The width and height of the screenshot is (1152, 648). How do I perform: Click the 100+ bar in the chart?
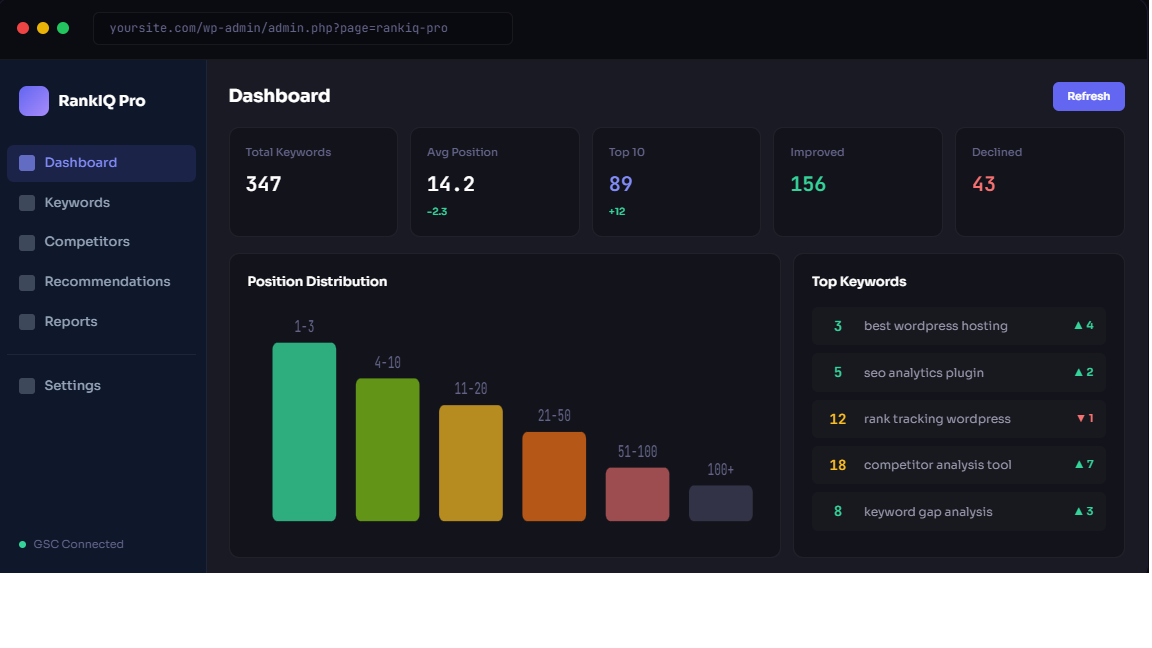point(720,503)
